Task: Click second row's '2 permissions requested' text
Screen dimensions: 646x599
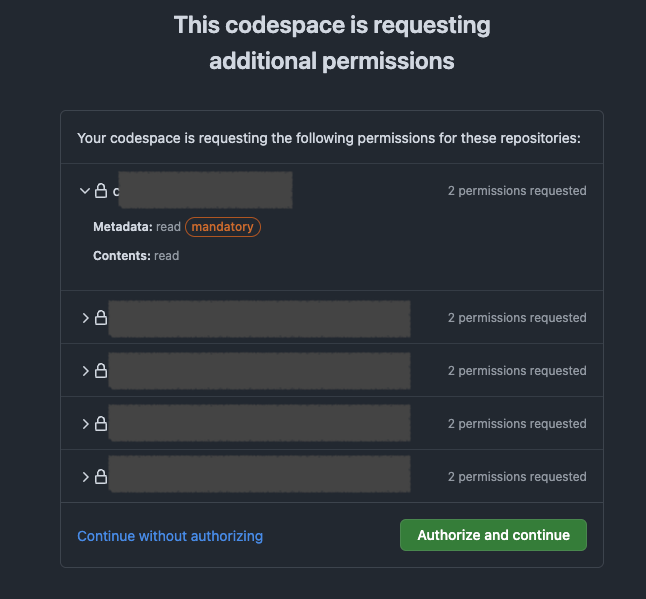Action: [517, 318]
